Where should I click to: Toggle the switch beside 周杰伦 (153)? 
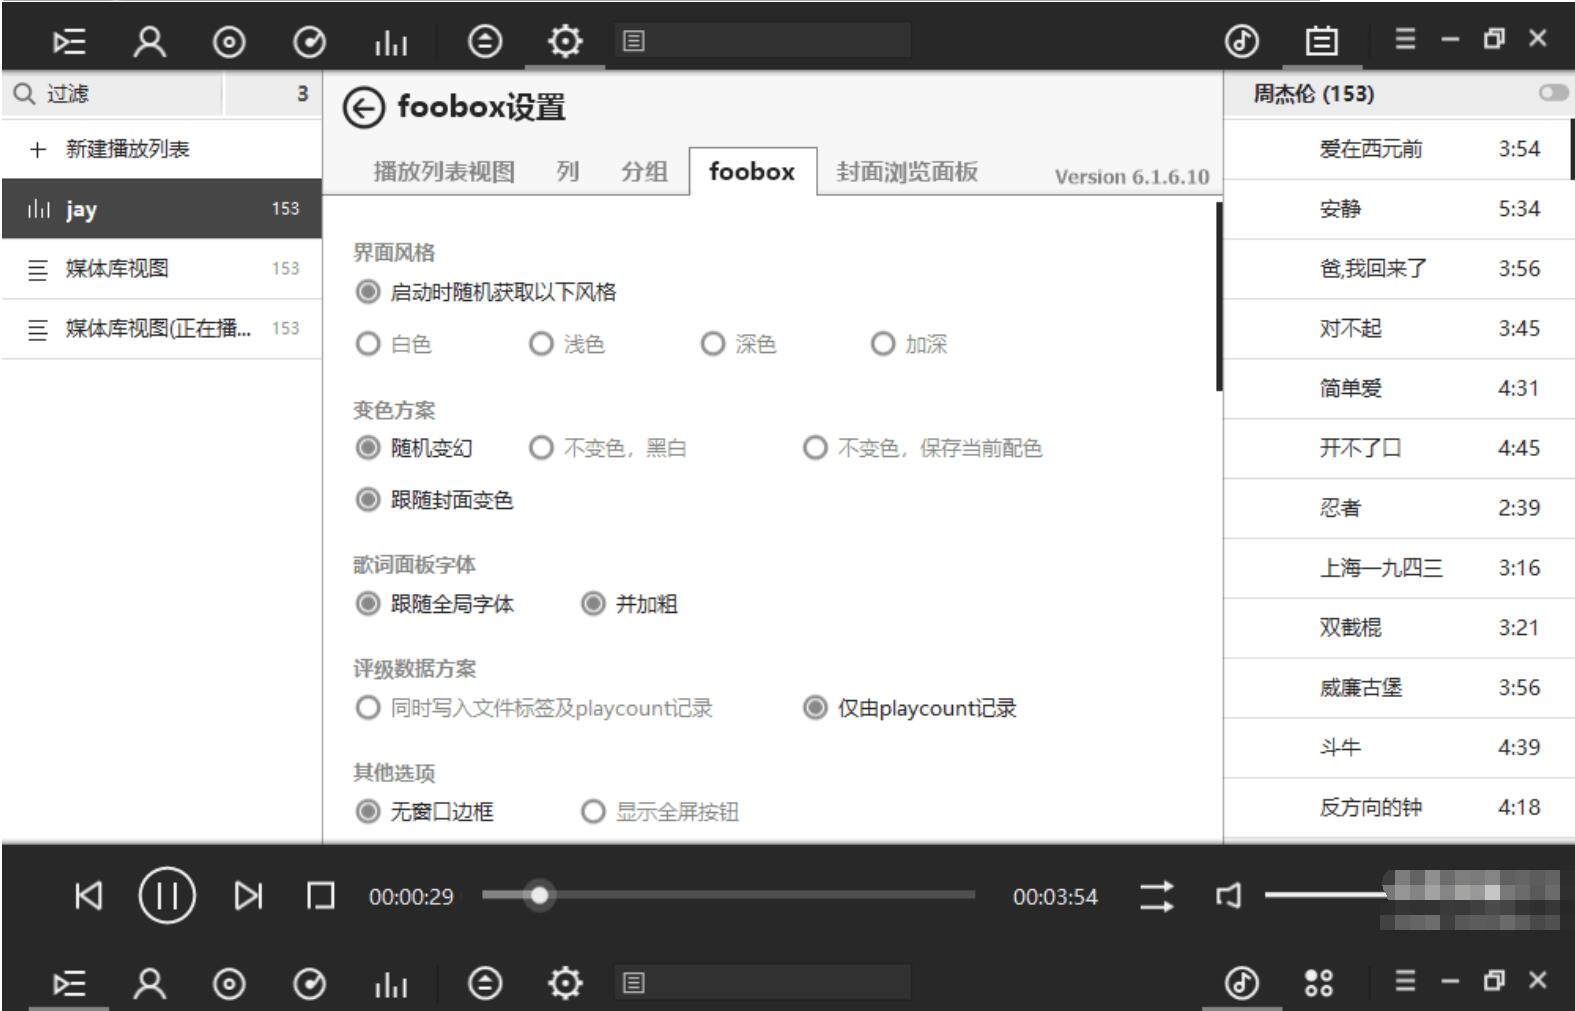[1553, 93]
